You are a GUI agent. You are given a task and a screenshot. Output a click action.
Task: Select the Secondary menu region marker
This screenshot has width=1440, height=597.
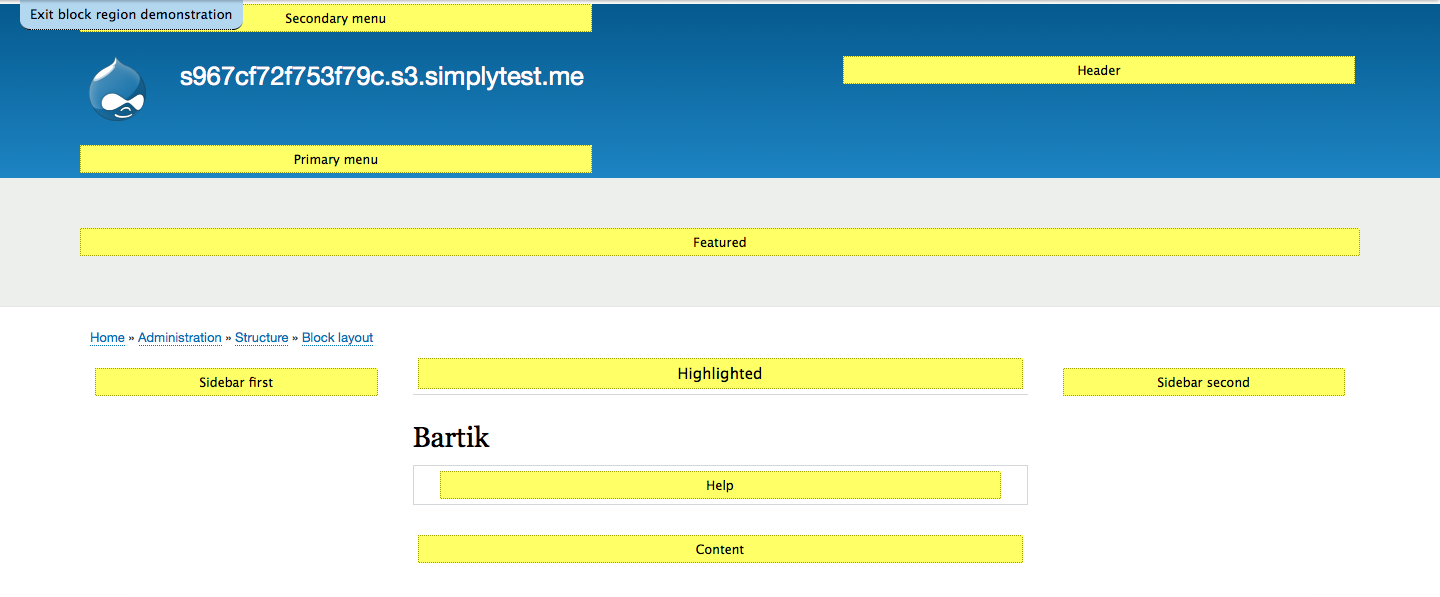pos(335,17)
